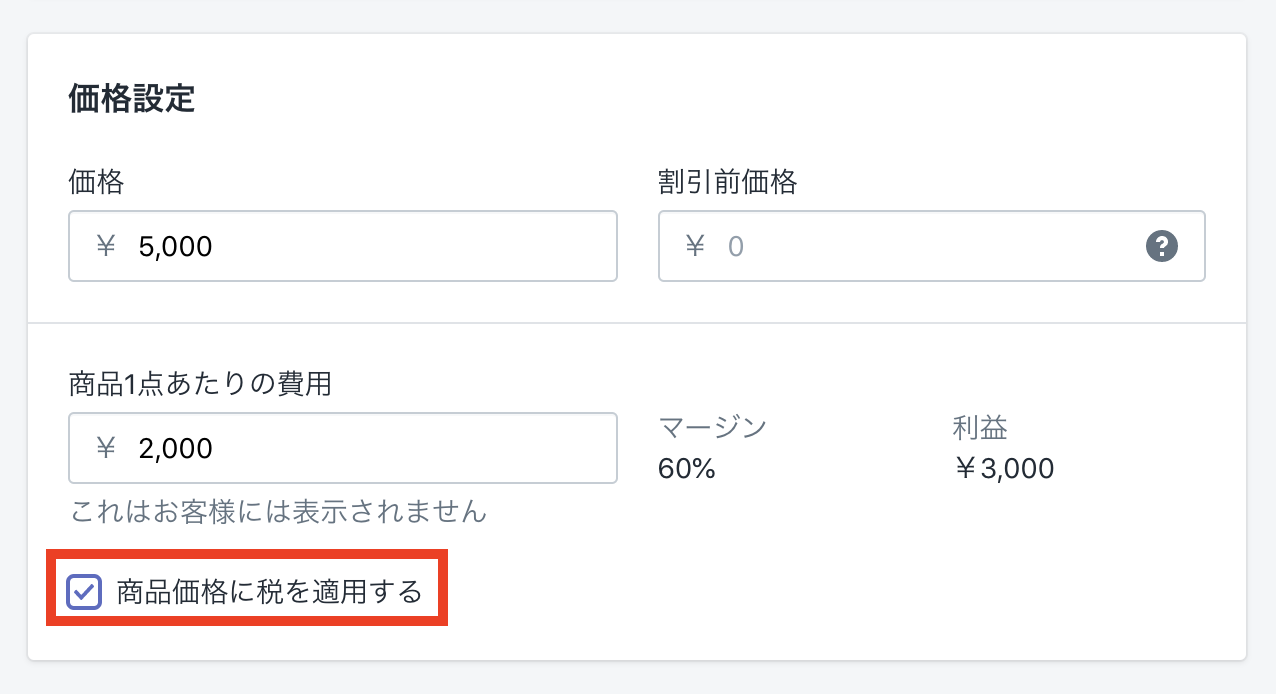The image size is (1276, 694).
Task: Toggle the 商品価格に税を適用する checkbox
Action: tap(84, 592)
